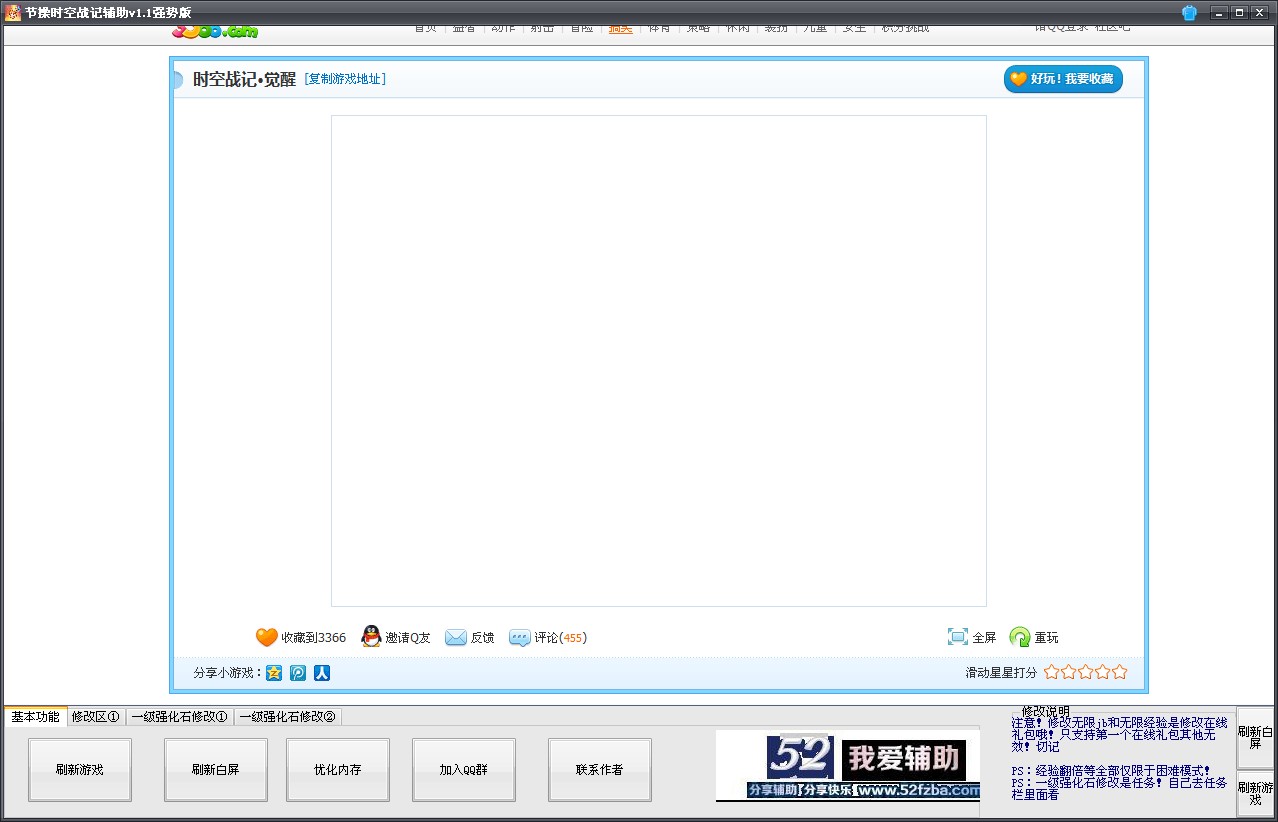The image size is (1278, 822).
Task: Click the large 刷新白屏 button in 基本功能 tab
Action: pyautogui.click(x=216, y=770)
